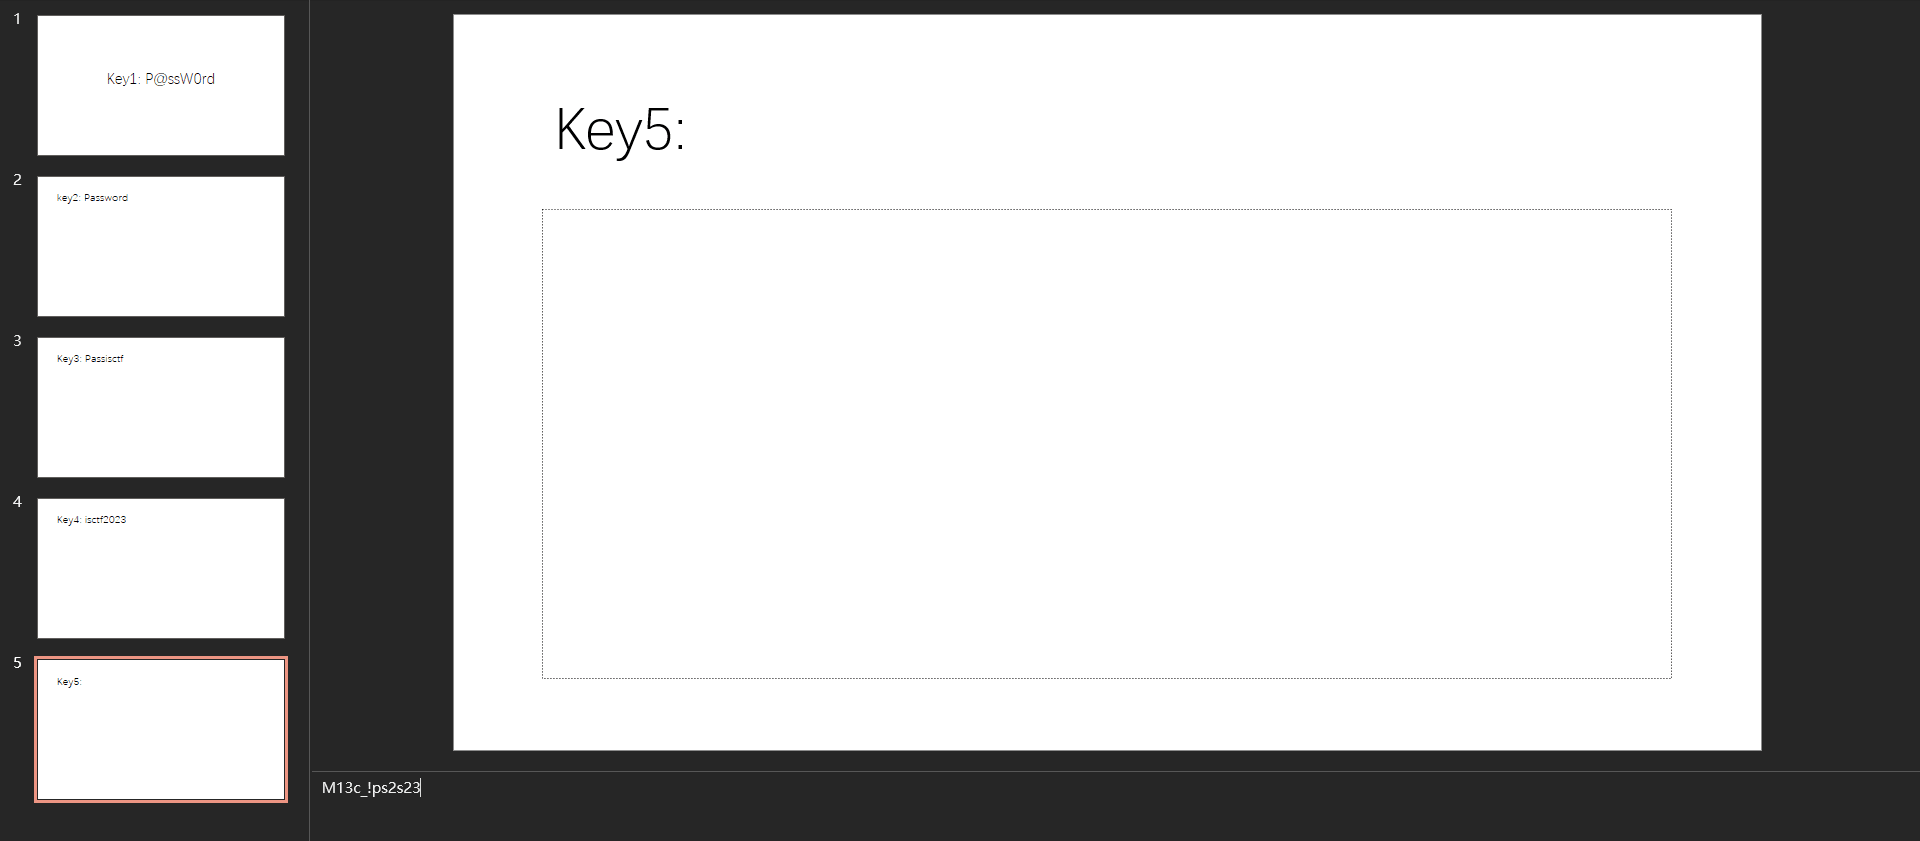Click blank white area below the content placeholder
Screen dimensions: 1920x841
pyautogui.click(x=1106, y=715)
